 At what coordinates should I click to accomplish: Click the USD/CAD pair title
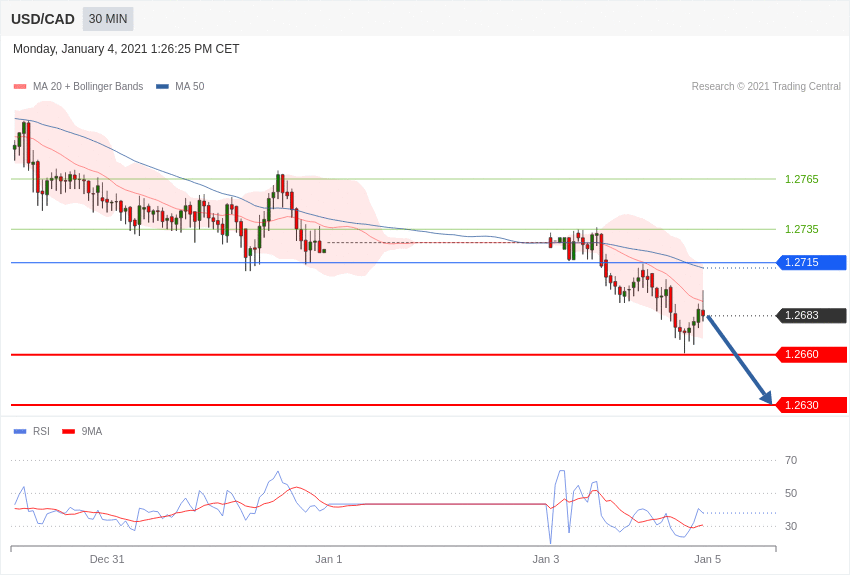pyautogui.click(x=43, y=20)
